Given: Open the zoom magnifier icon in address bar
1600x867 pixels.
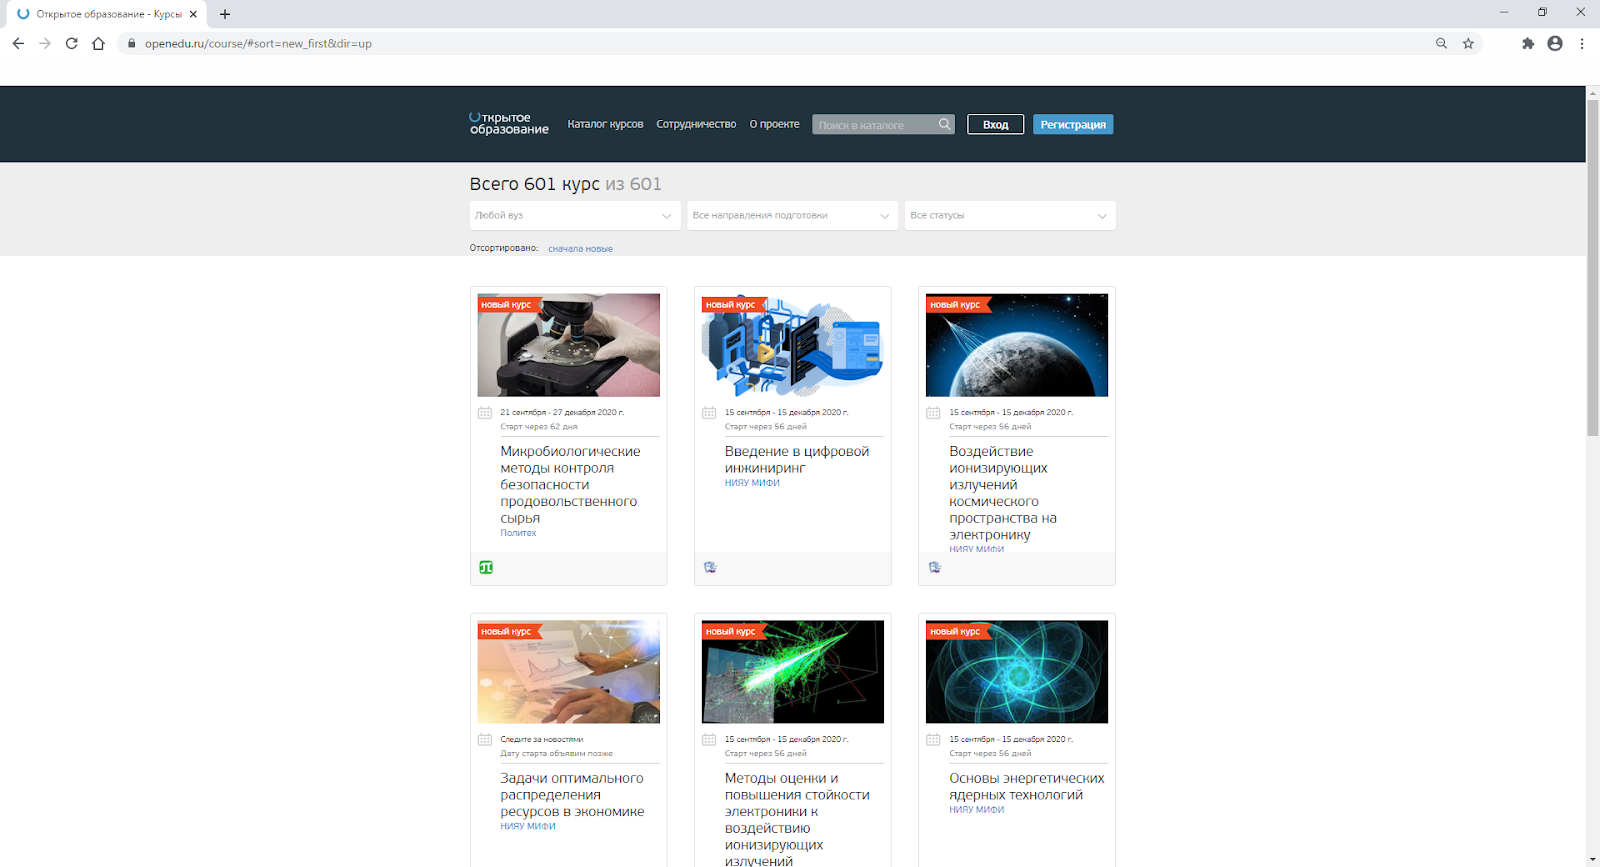Looking at the screenshot, I should 1441,43.
